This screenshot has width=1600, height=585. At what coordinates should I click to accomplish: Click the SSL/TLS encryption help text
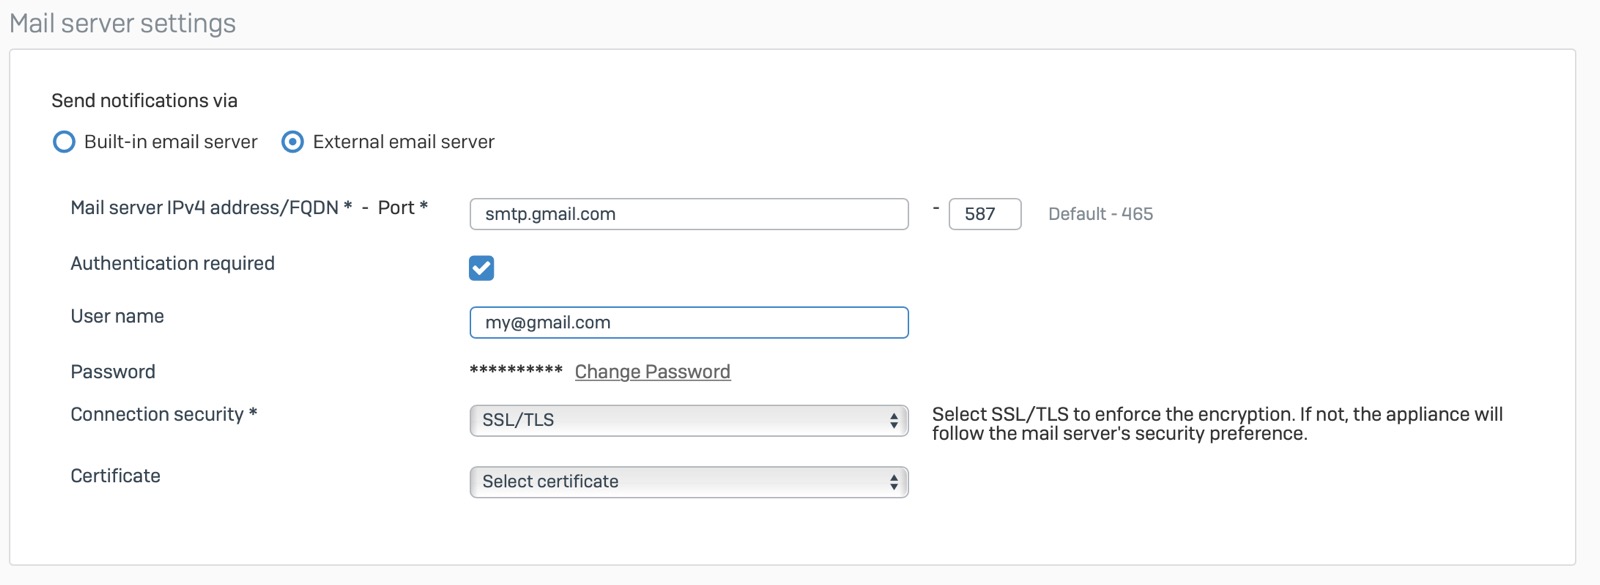pos(1217,424)
